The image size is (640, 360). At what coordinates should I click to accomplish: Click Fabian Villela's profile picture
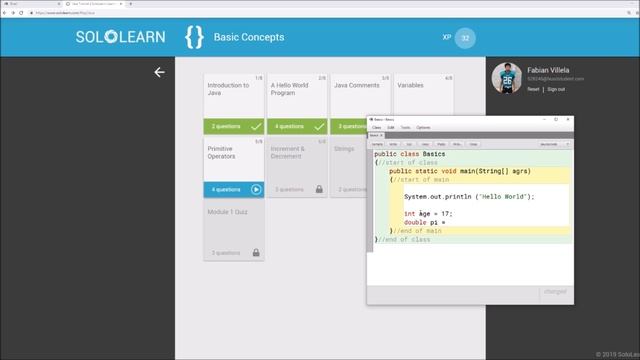tap(507, 78)
